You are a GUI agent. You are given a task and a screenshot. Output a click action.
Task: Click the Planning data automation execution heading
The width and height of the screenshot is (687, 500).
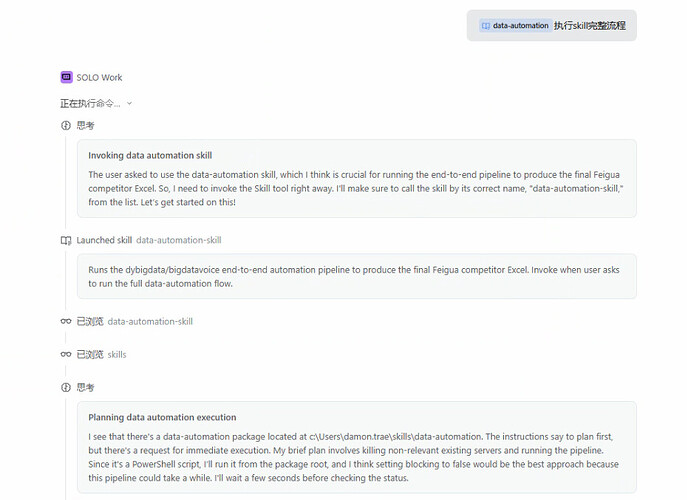pyautogui.click(x=162, y=418)
